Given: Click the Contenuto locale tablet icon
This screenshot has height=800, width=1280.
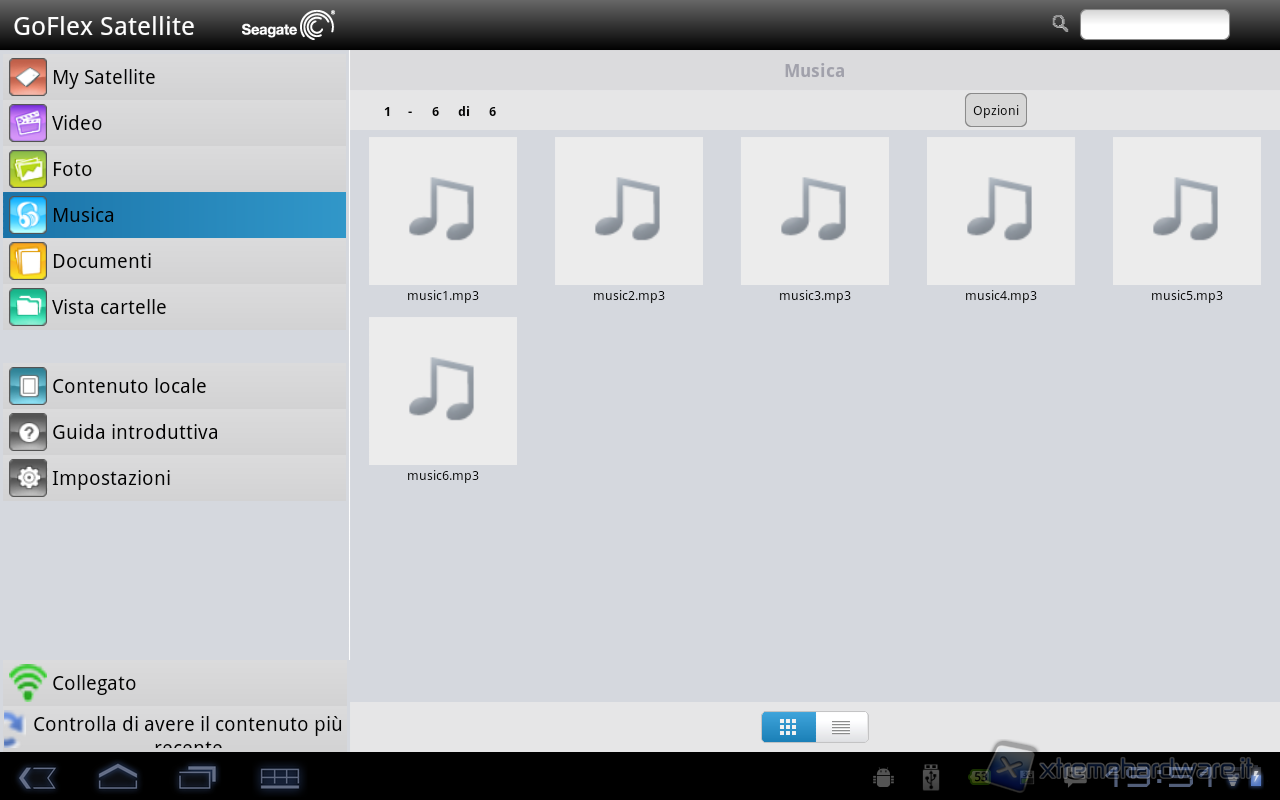Looking at the screenshot, I should pyautogui.click(x=28, y=386).
